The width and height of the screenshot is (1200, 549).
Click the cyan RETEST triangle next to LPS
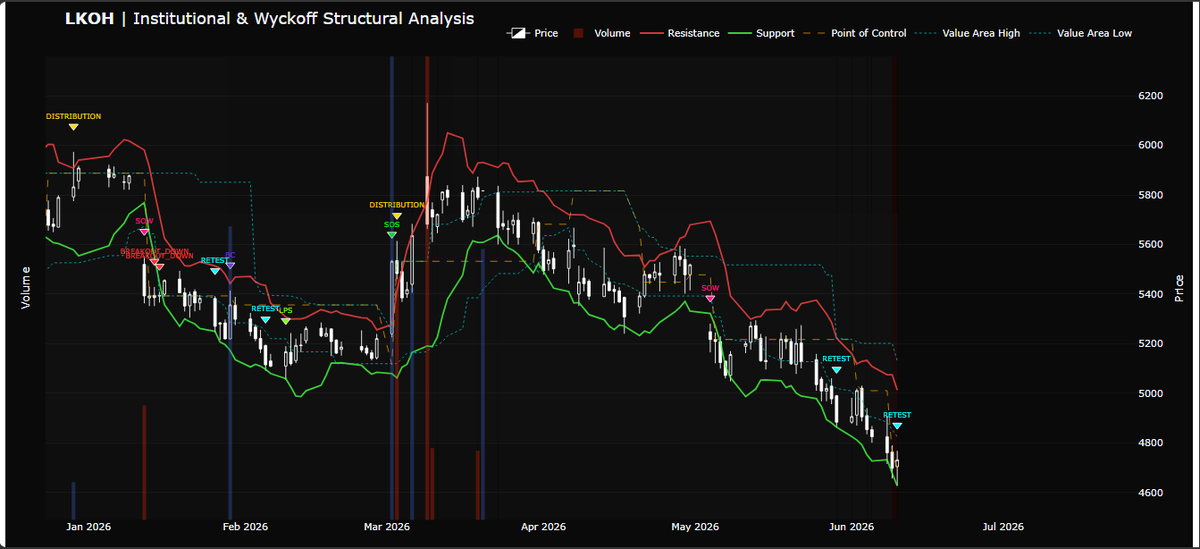[265, 320]
